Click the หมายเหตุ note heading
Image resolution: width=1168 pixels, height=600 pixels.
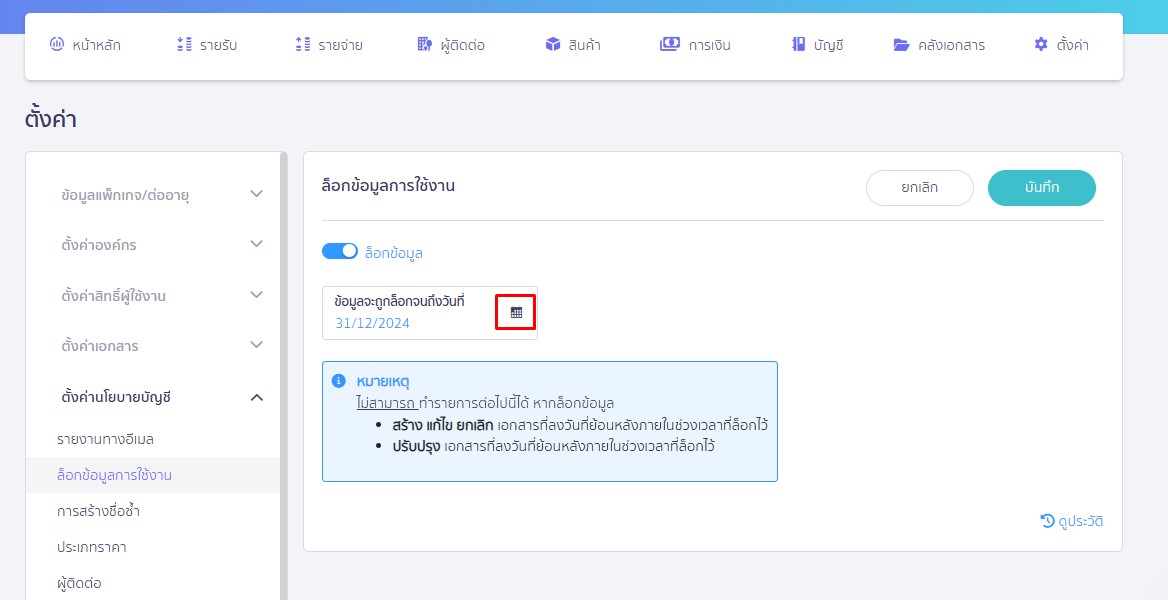pyautogui.click(x=384, y=382)
